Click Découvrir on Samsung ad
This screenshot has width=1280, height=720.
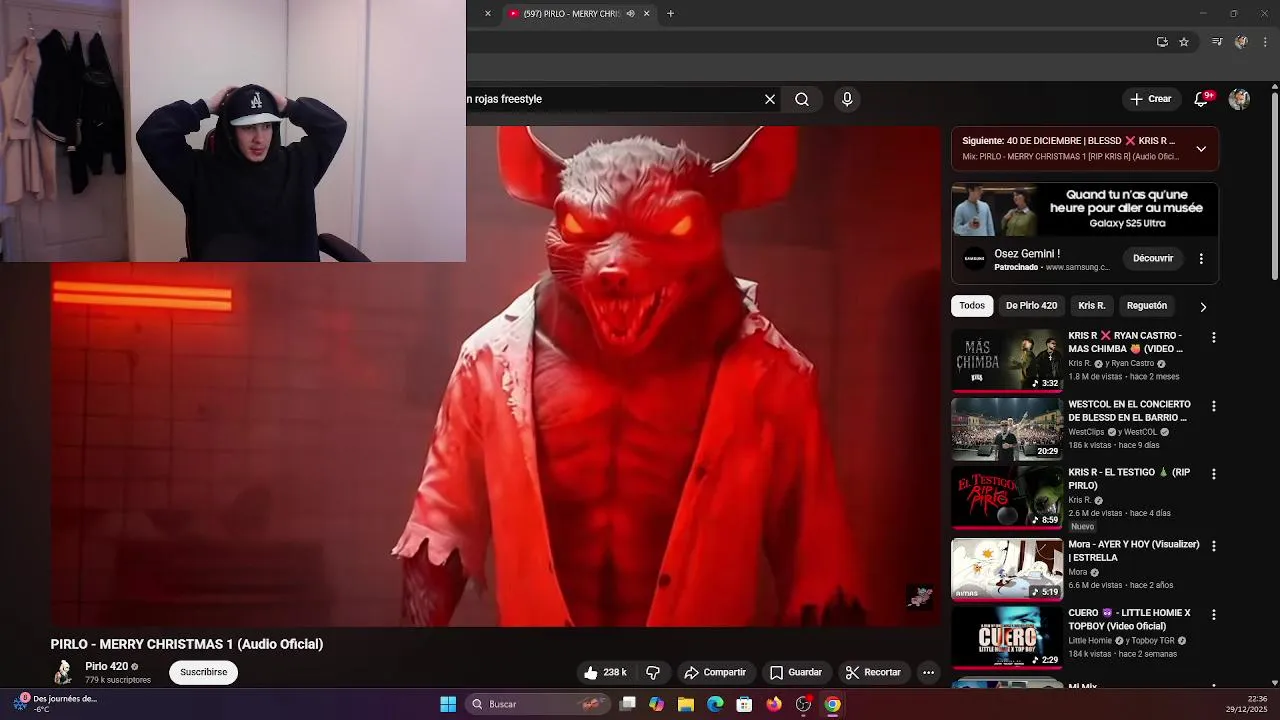tap(1153, 258)
